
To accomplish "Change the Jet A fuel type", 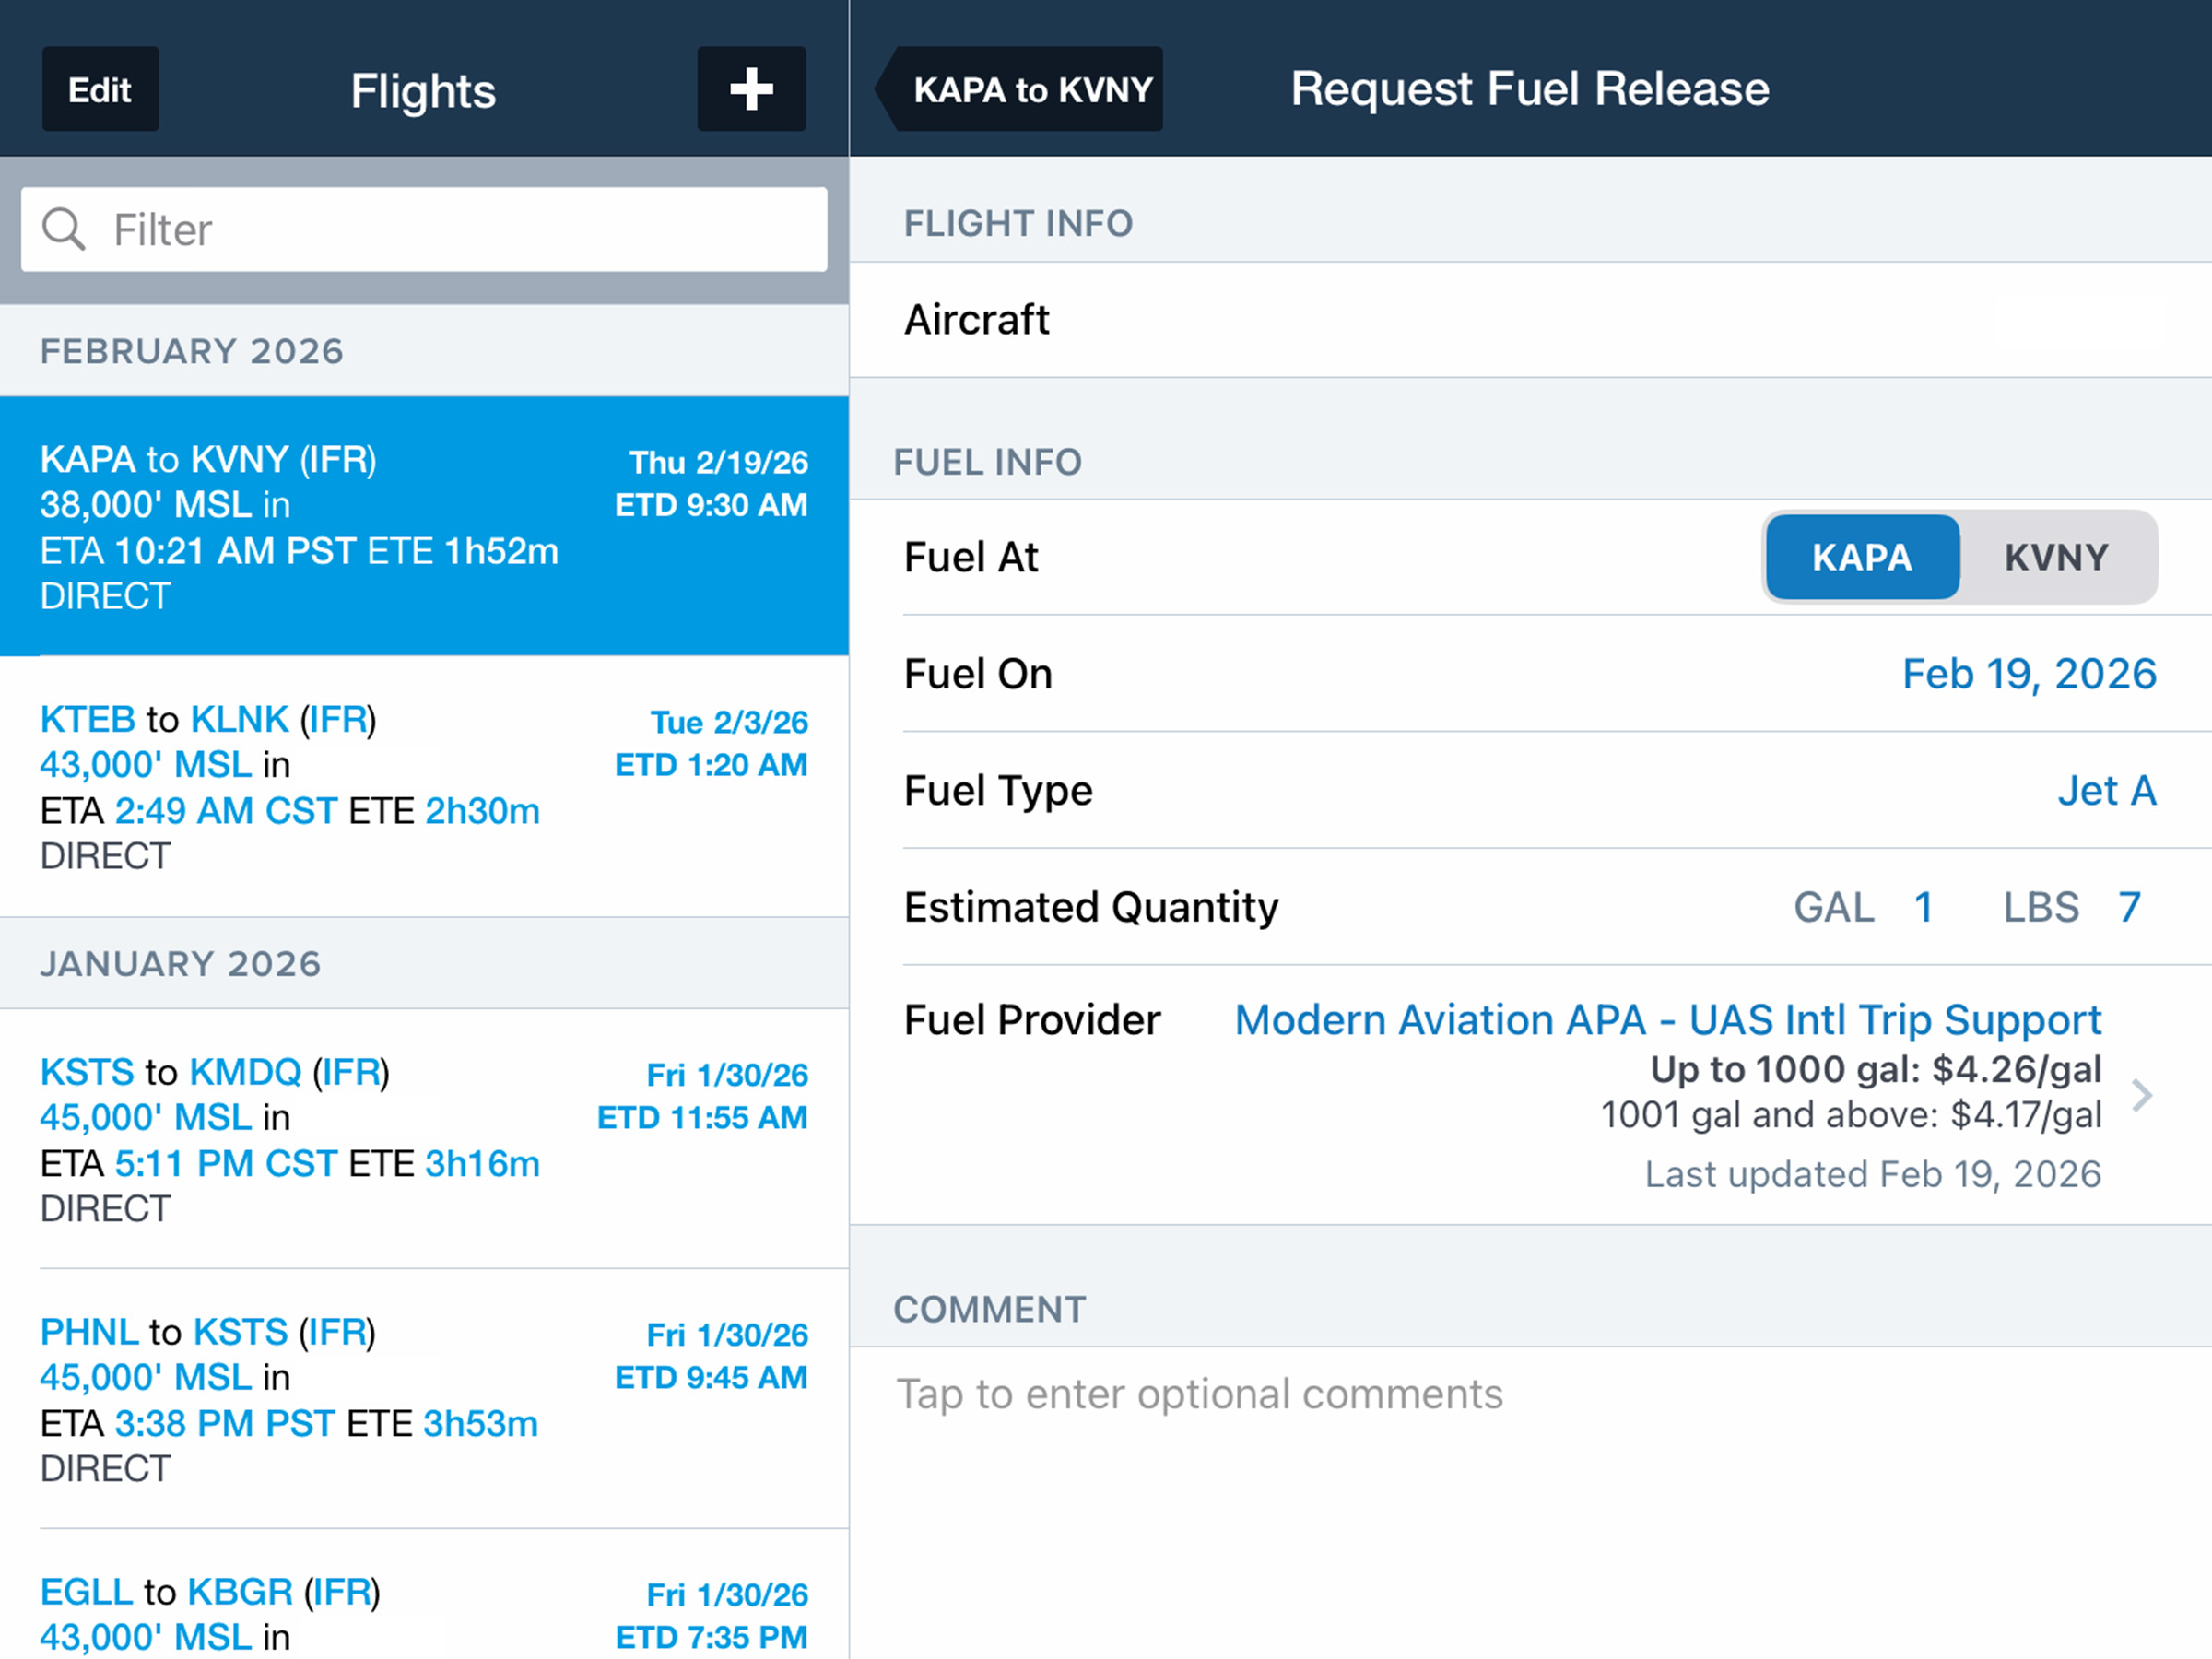I will click(x=2106, y=791).
